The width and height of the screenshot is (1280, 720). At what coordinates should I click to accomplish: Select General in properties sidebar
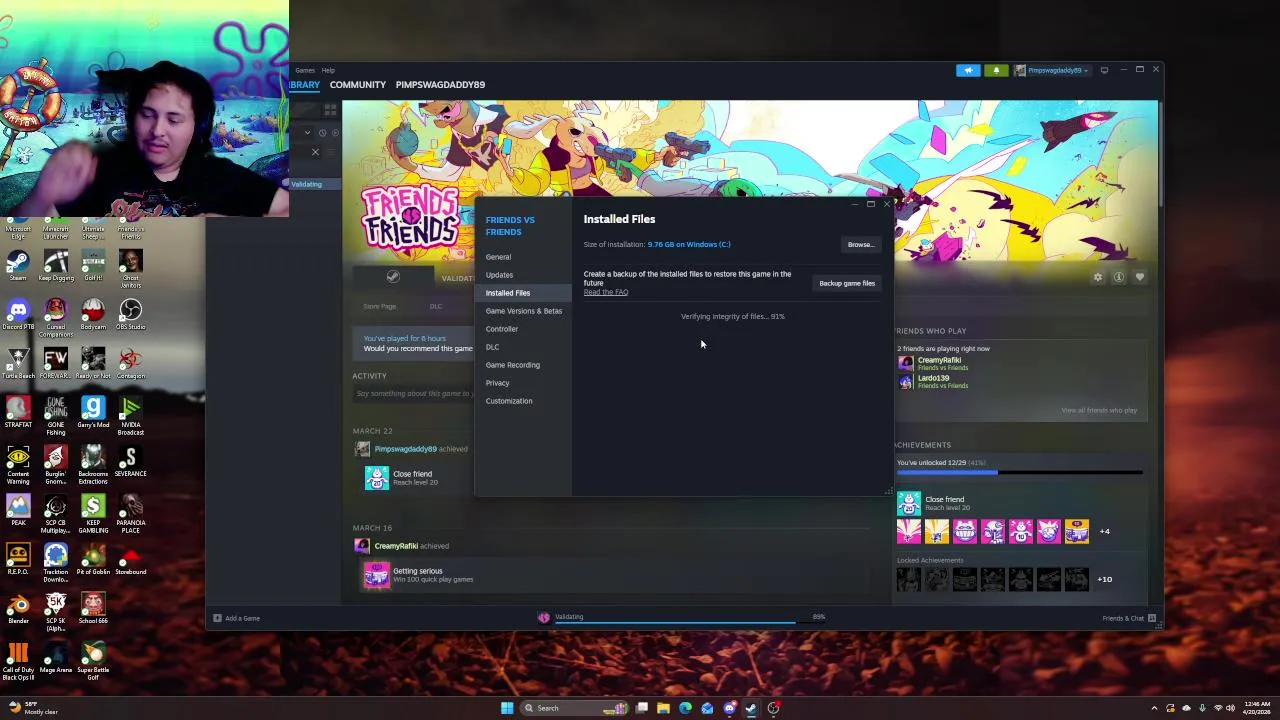(x=498, y=257)
